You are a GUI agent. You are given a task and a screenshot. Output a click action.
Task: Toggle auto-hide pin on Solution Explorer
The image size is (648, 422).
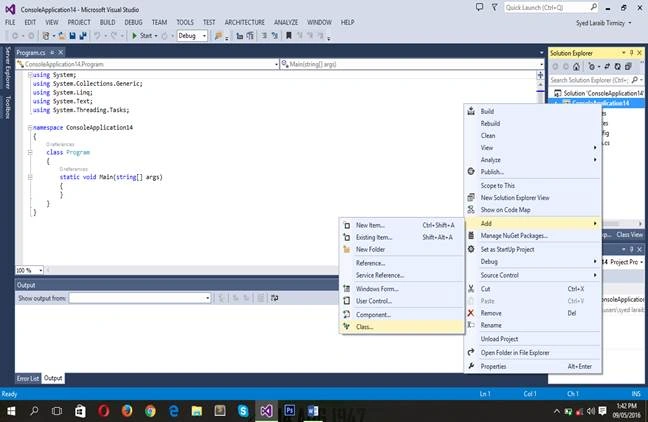click(631, 53)
